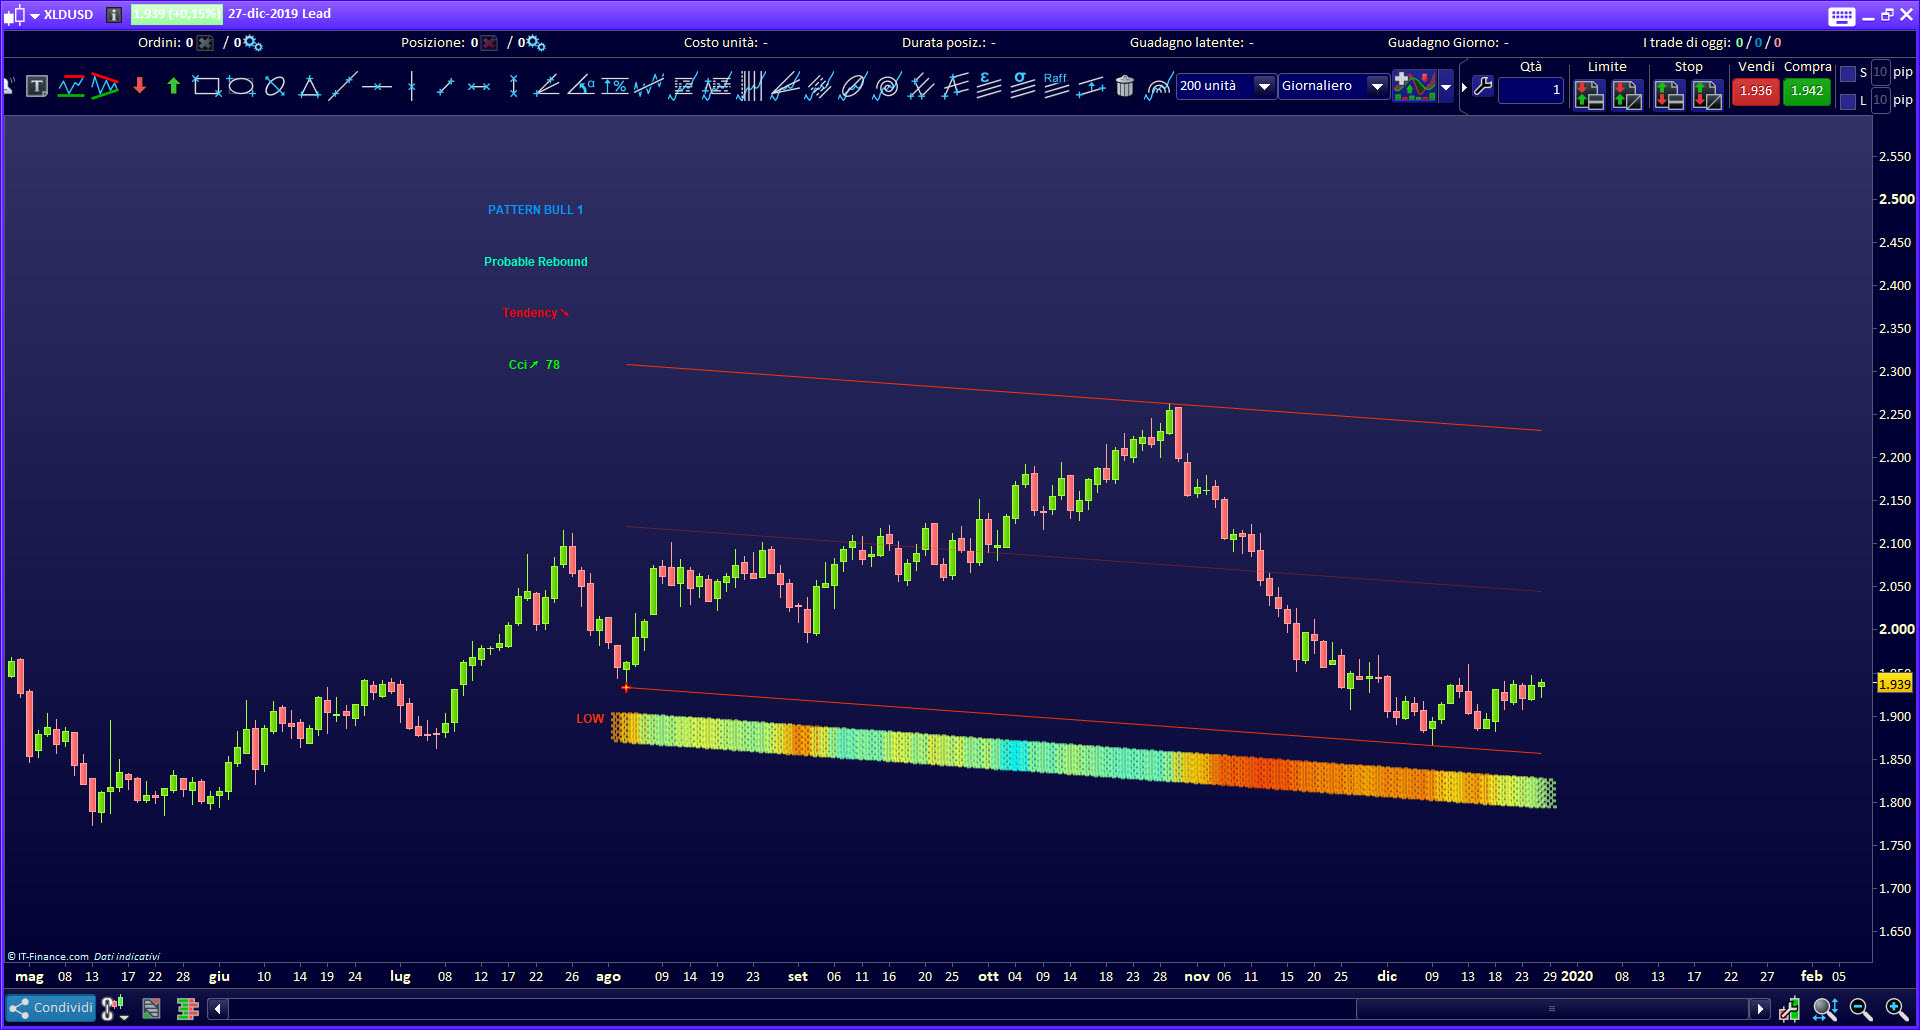1920x1030 pixels.
Task: Toggle the info 'i' button beside XLDUSD
Action: (x=114, y=14)
